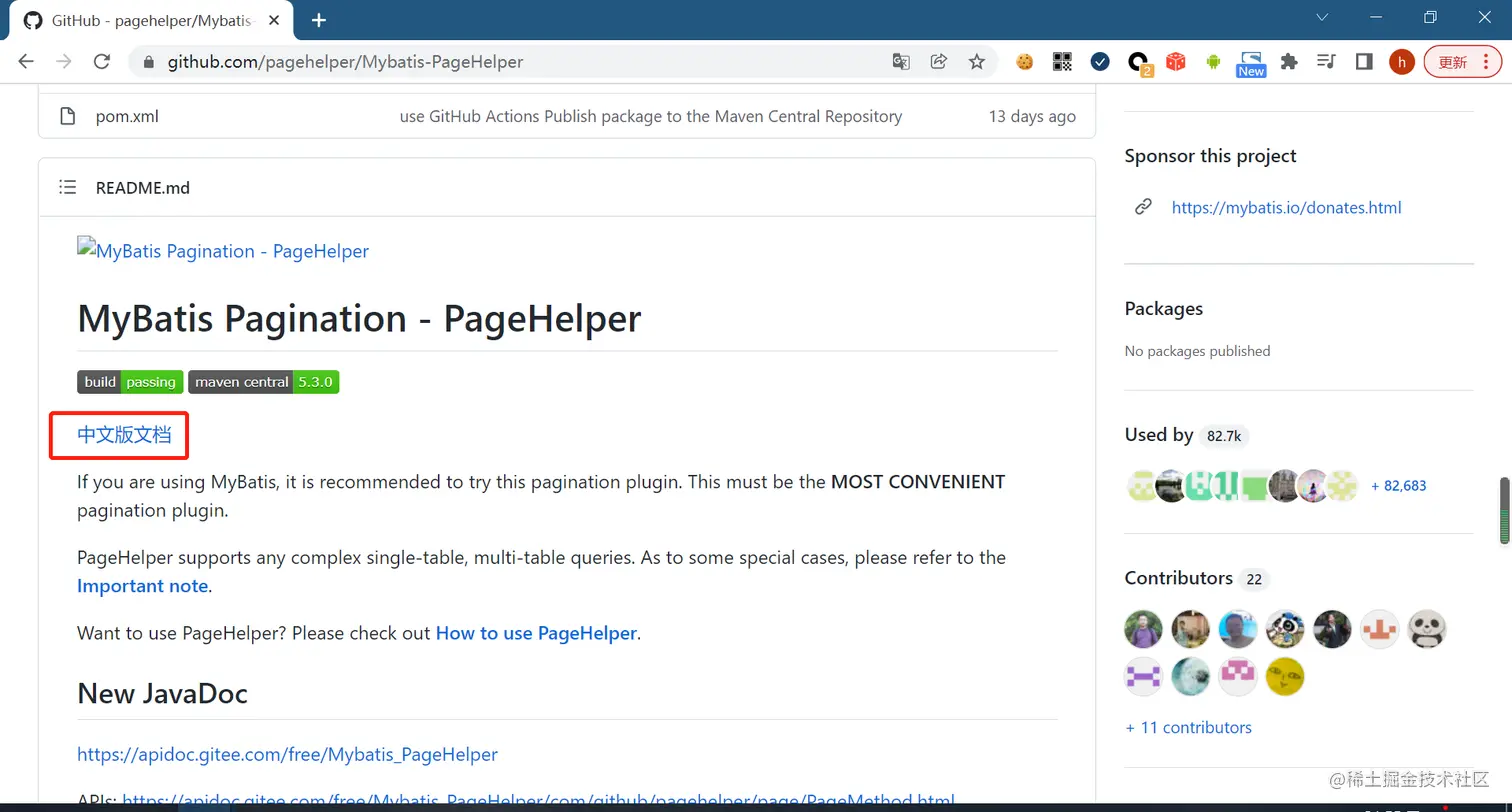Open README outline list icon

point(67,187)
